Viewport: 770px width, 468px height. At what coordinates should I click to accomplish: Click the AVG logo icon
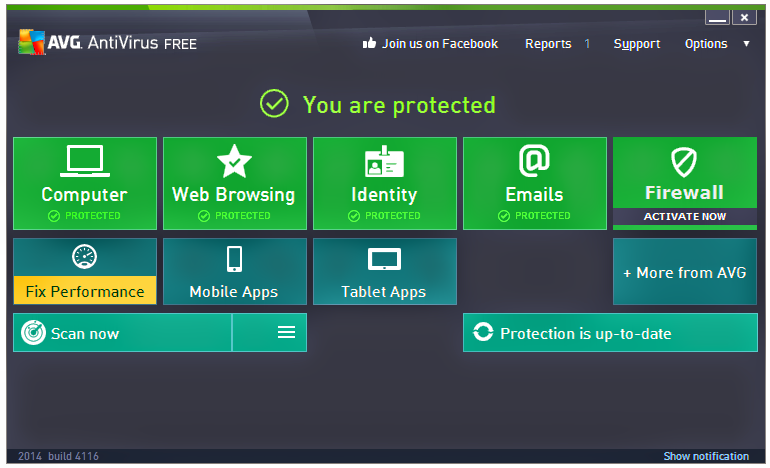point(31,42)
